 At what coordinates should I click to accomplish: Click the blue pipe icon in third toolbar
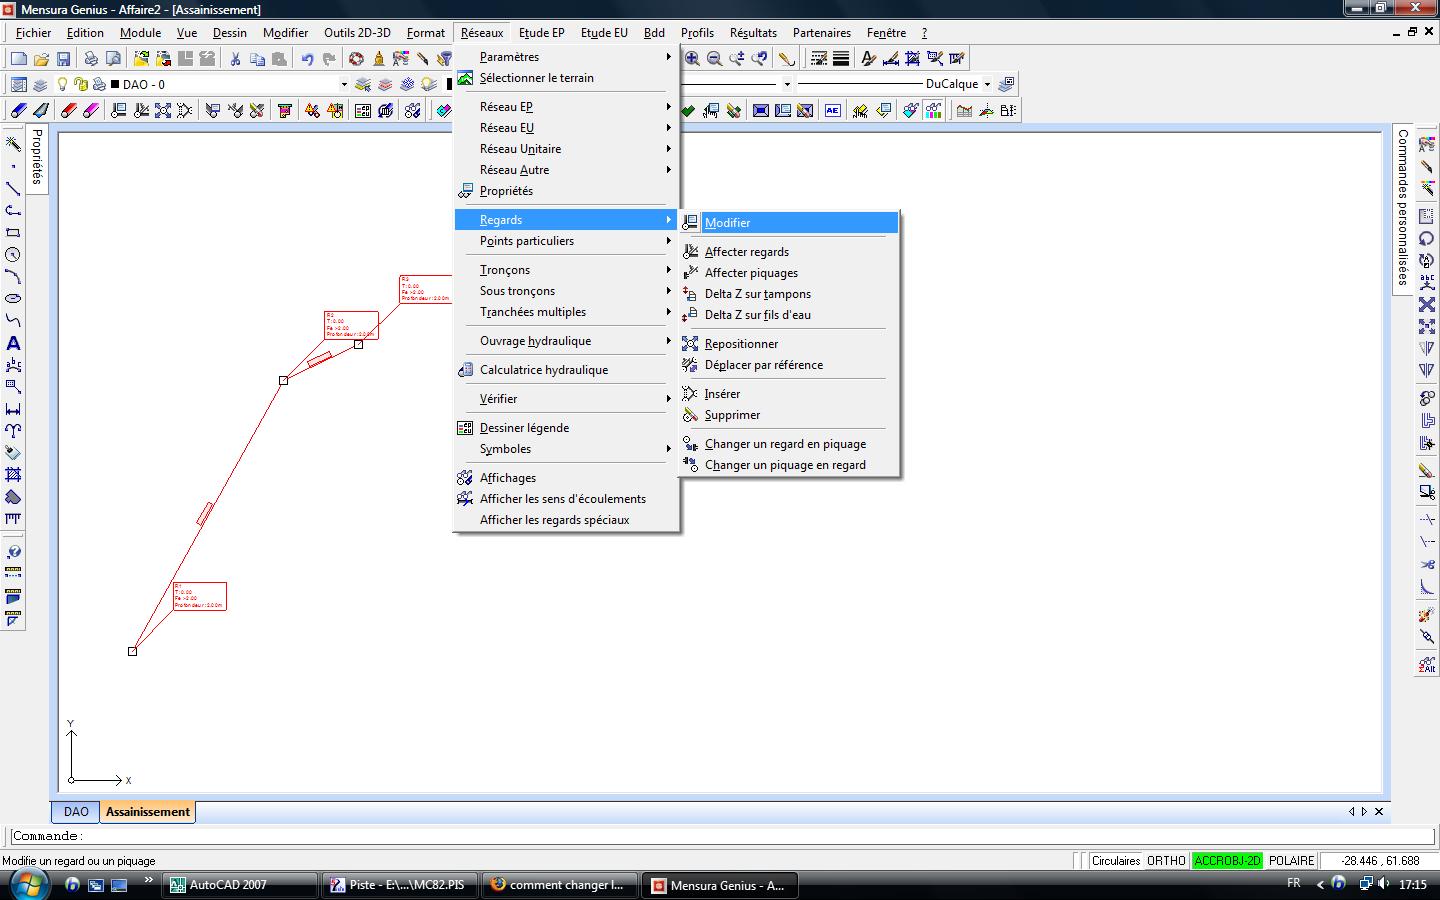[x=19, y=111]
